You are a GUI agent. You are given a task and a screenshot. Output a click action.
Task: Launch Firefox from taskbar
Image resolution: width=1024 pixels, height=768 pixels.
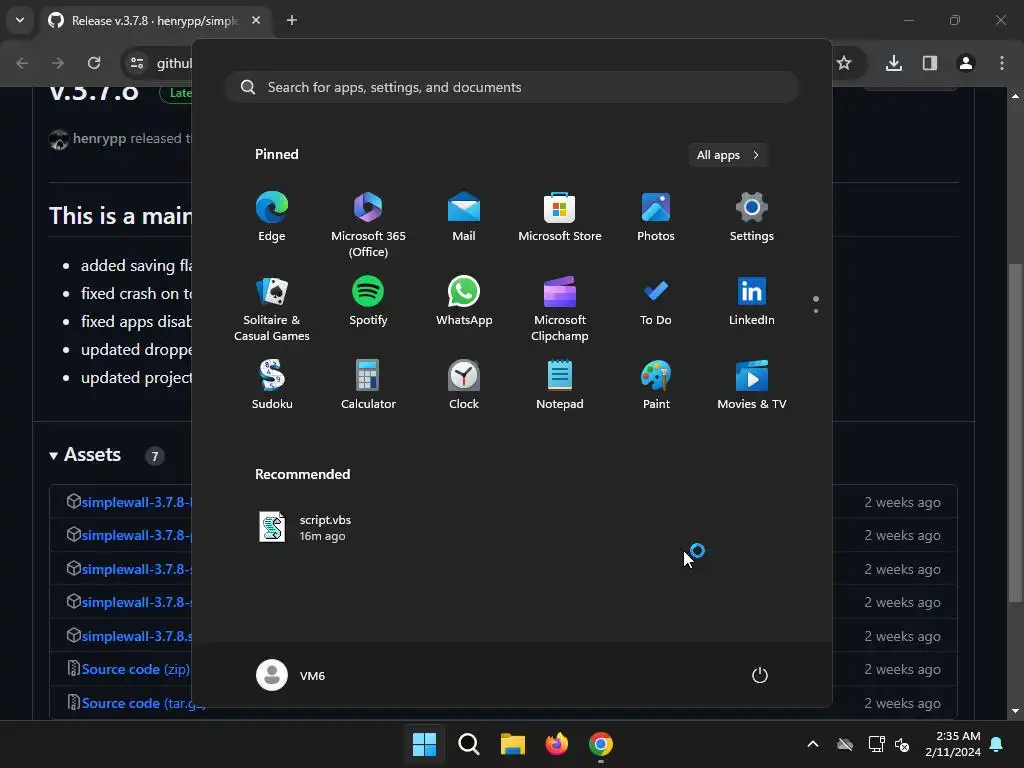(x=556, y=744)
